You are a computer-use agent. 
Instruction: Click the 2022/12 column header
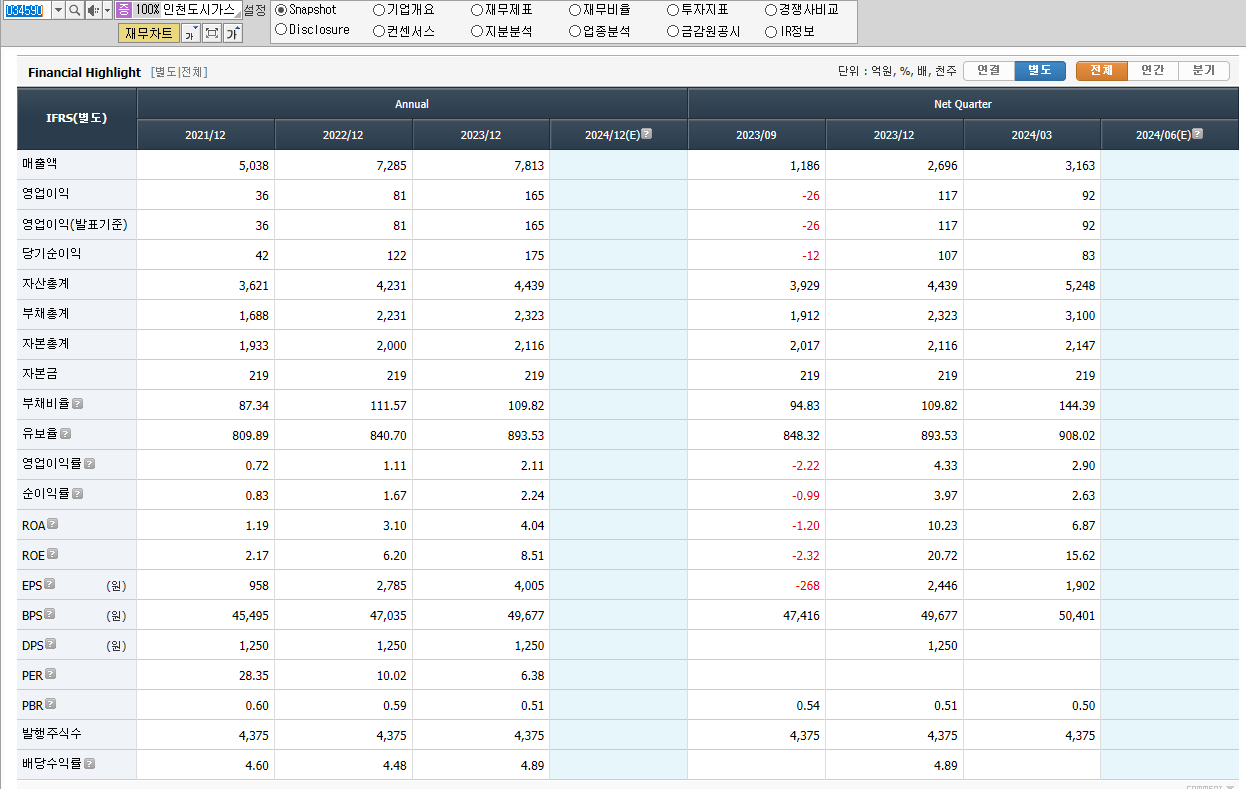click(343, 135)
